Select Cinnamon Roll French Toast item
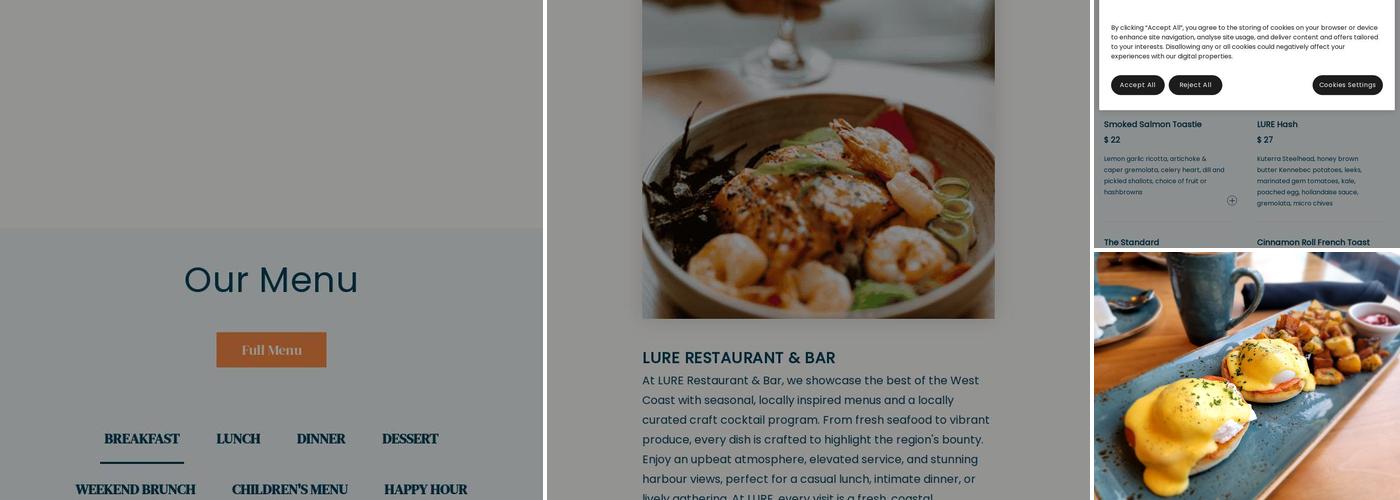Image resolution: width=1400 pixels, height=500 pixels. tap(1313, 242)
